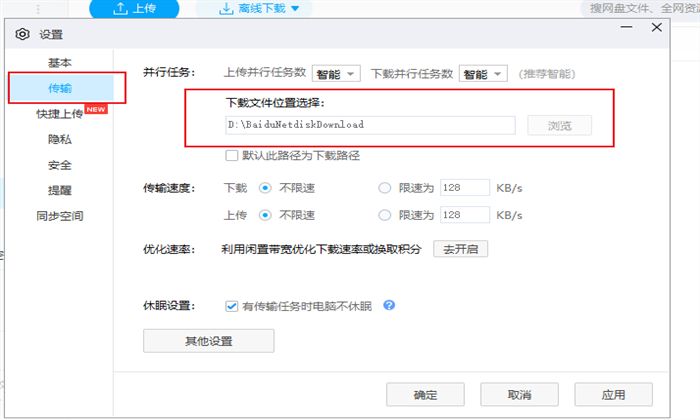Click the 上传 upload button in main window
This screenshot has height=420, width=700.
click(134, 8)
